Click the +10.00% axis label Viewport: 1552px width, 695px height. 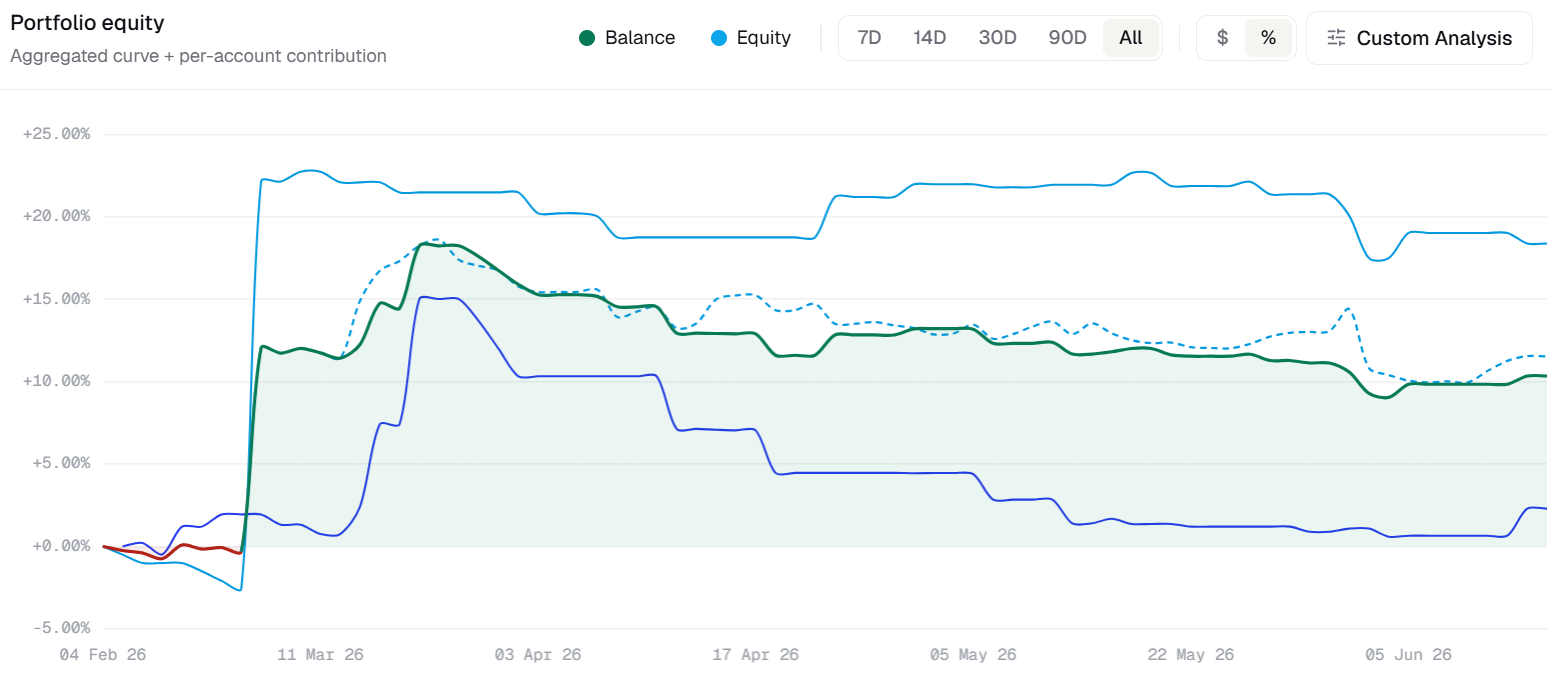(x=56, y=381)
